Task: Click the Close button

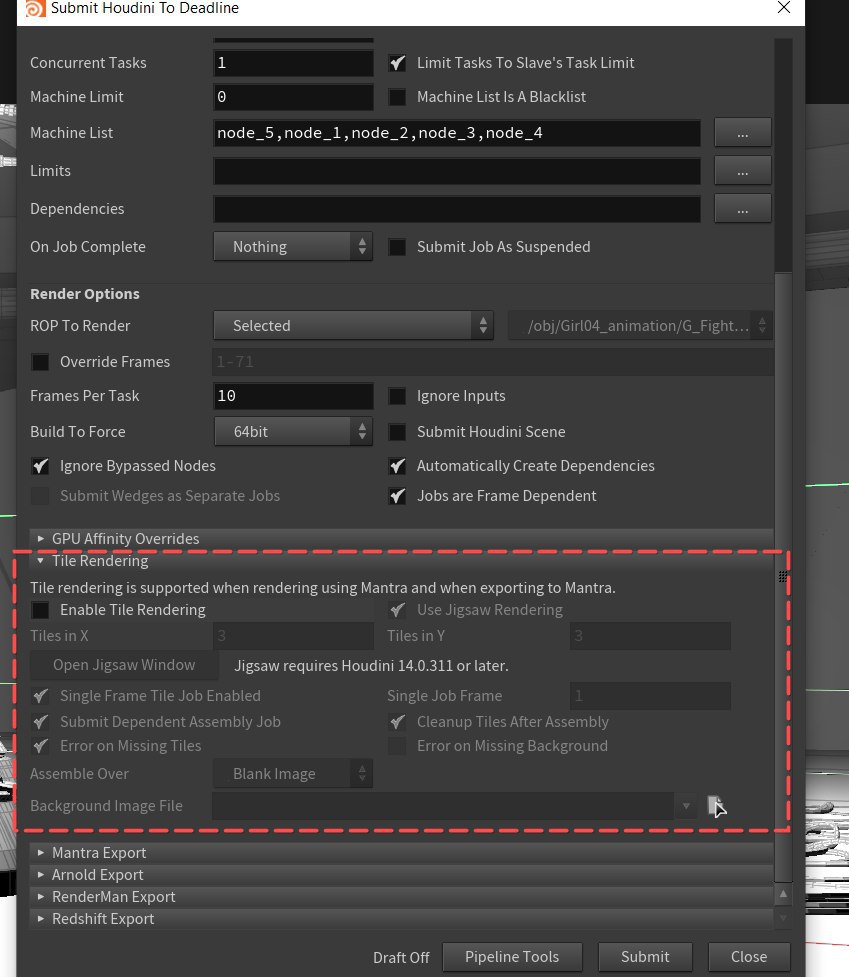Action: click(x=749, y=956)
